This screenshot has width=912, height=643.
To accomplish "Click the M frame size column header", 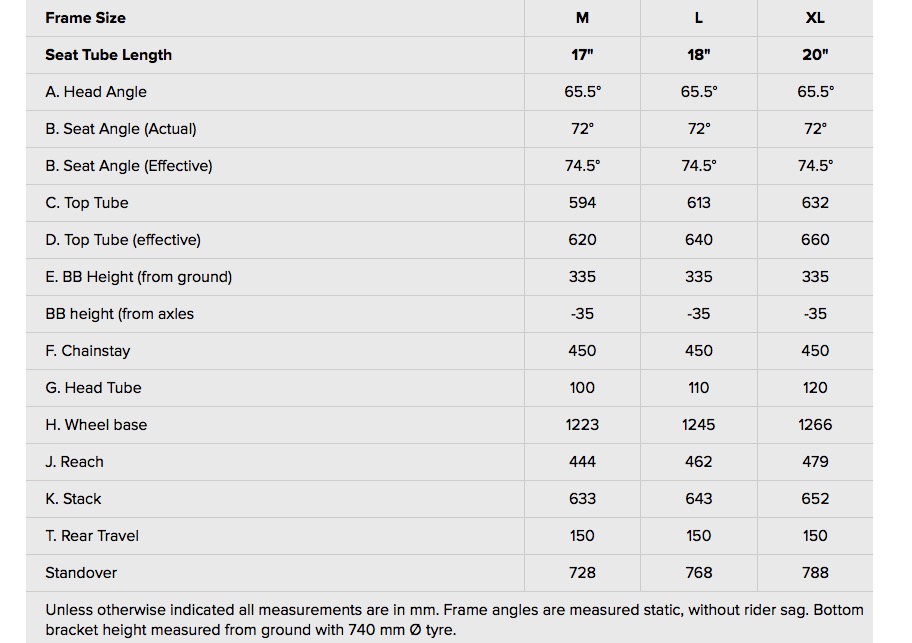I will [582, 18].
